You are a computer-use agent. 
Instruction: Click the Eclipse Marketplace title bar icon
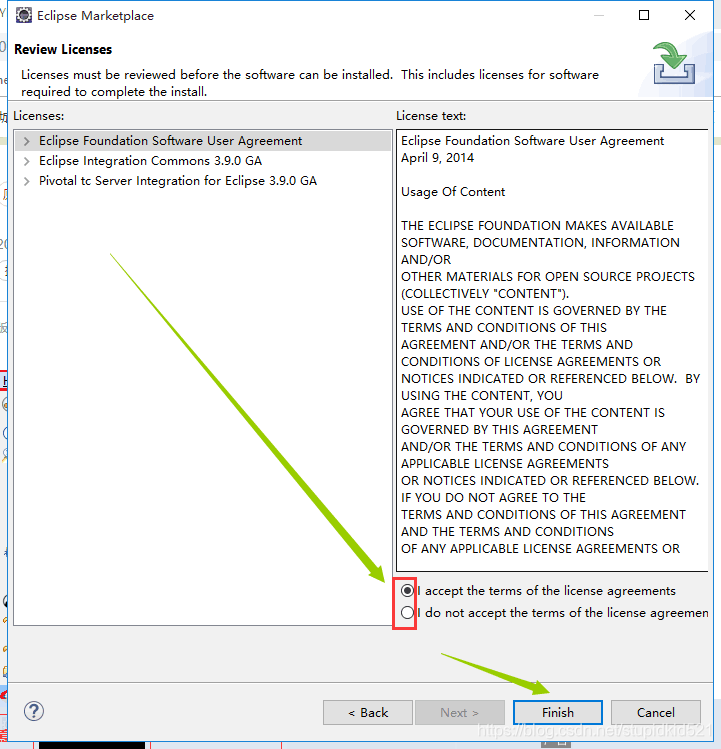[23, 15]
